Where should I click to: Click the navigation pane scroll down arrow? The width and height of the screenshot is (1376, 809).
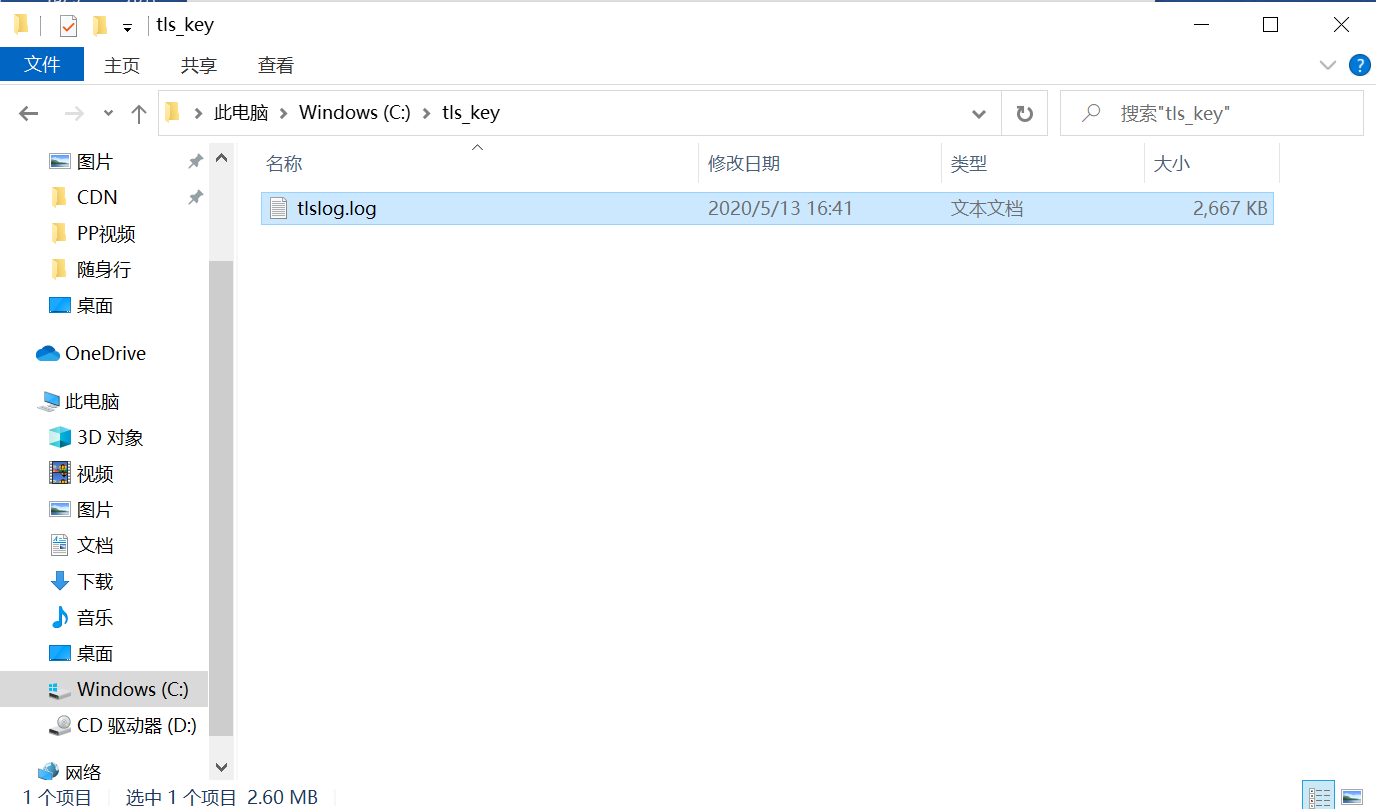221,767
